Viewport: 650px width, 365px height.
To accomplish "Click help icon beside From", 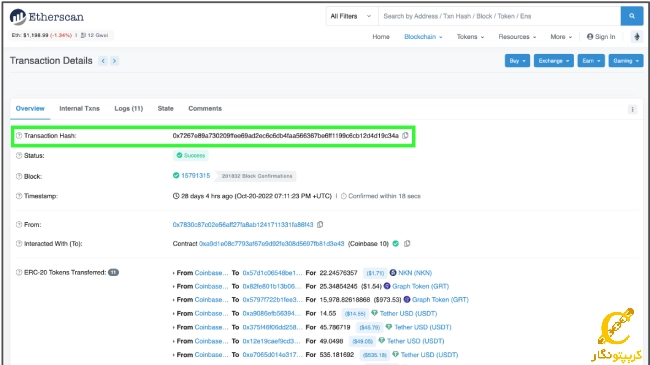I will click(19, 224).
